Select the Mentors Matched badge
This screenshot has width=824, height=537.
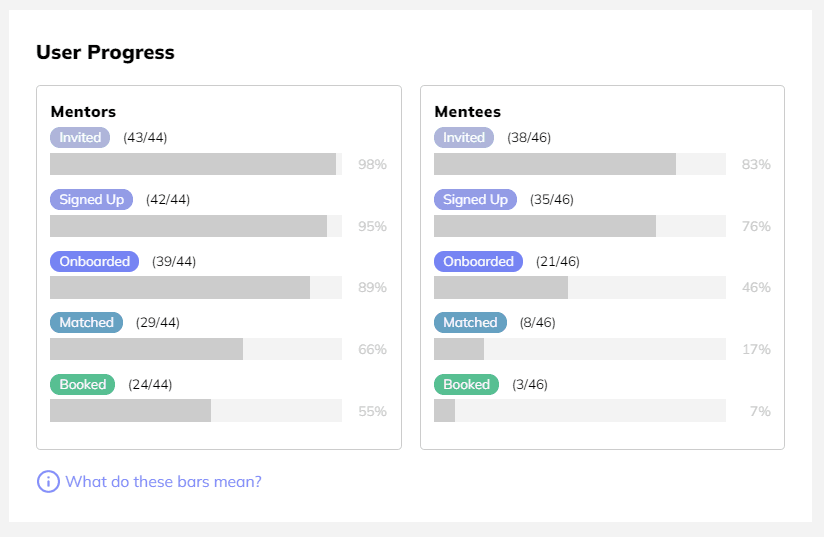86,323
